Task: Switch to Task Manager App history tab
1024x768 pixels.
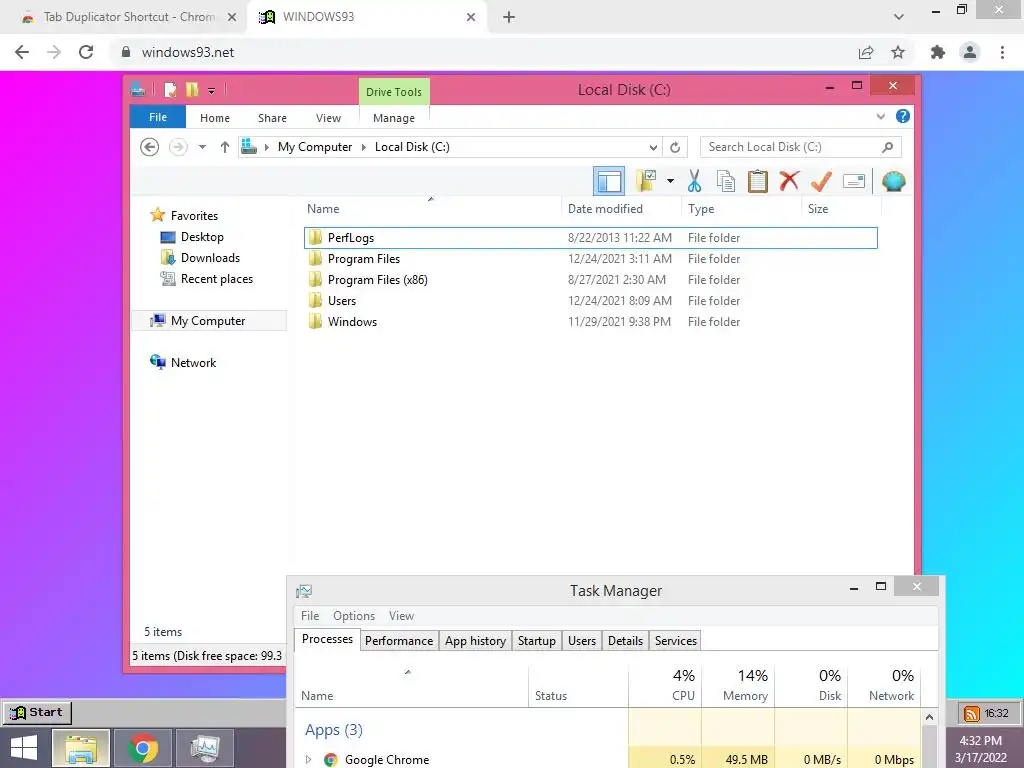Action: pos(475,641)
